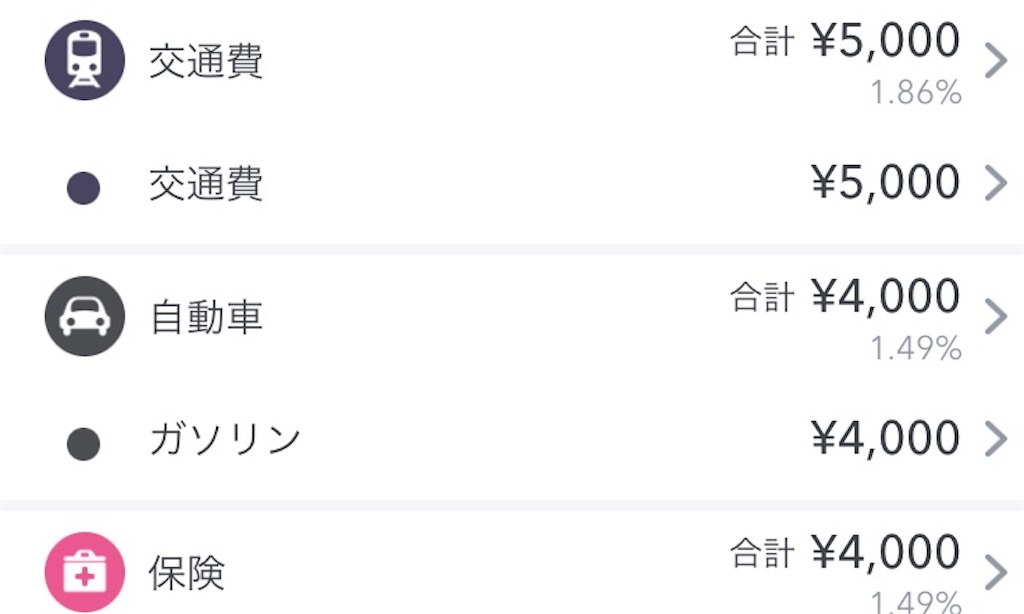
Task: Open 自動車 category total chevron
Action: [x=995, y=316]
